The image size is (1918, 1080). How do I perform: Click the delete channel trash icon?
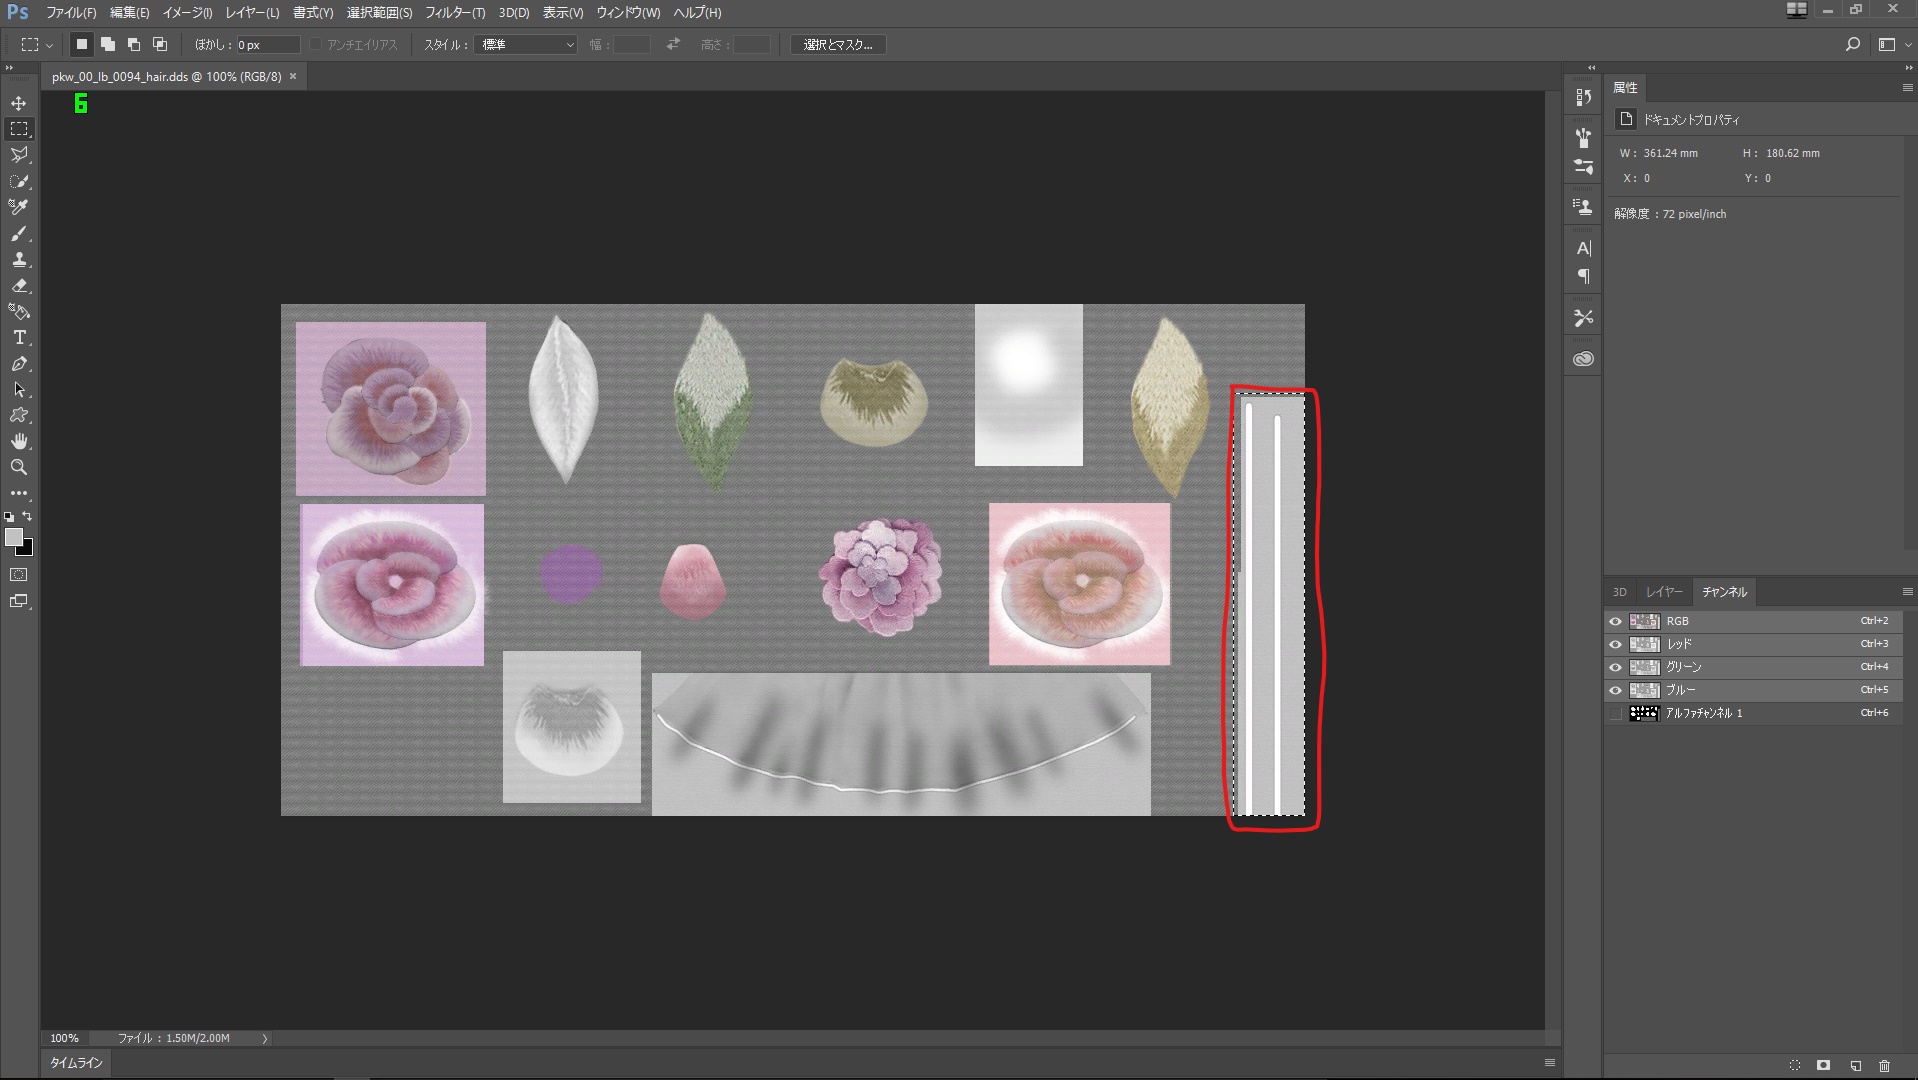click(1885, 1066)
